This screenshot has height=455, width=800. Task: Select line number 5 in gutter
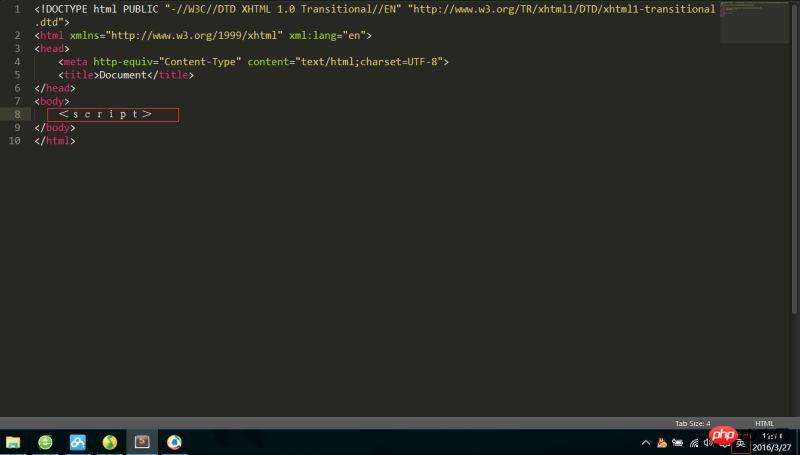click(x=17, y=75)
